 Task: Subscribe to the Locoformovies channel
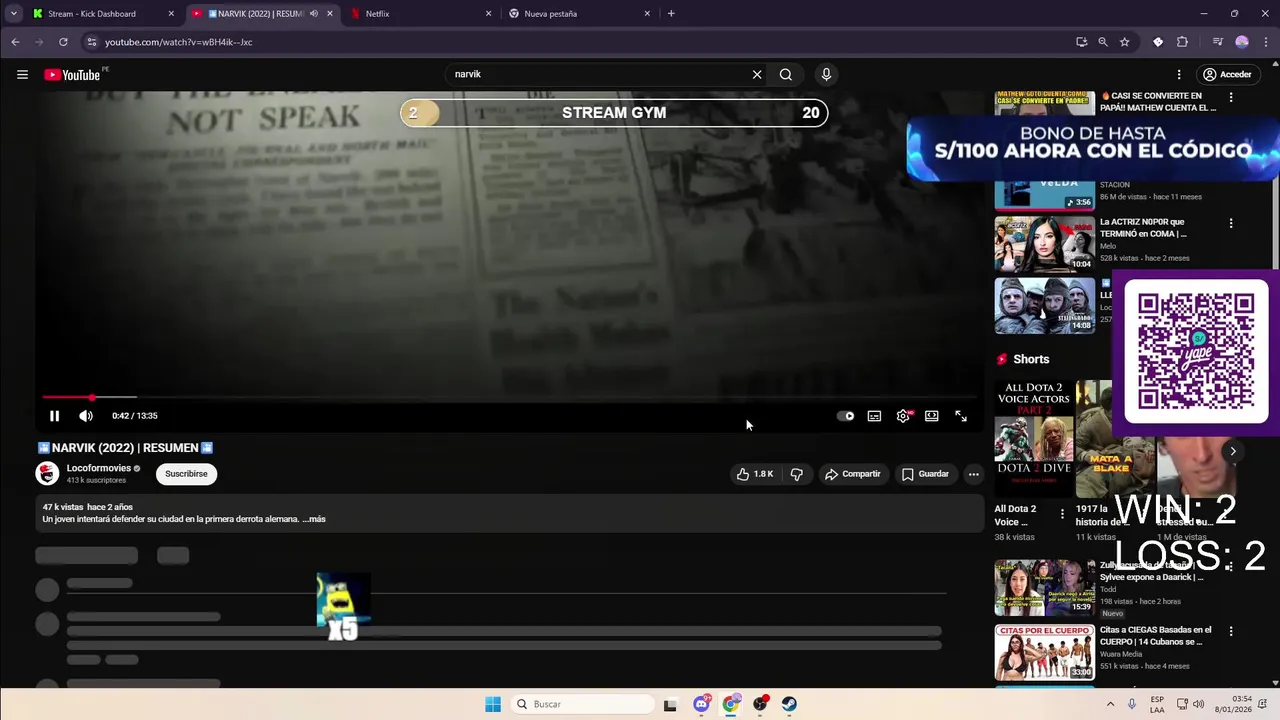click(x=186, y=474)
